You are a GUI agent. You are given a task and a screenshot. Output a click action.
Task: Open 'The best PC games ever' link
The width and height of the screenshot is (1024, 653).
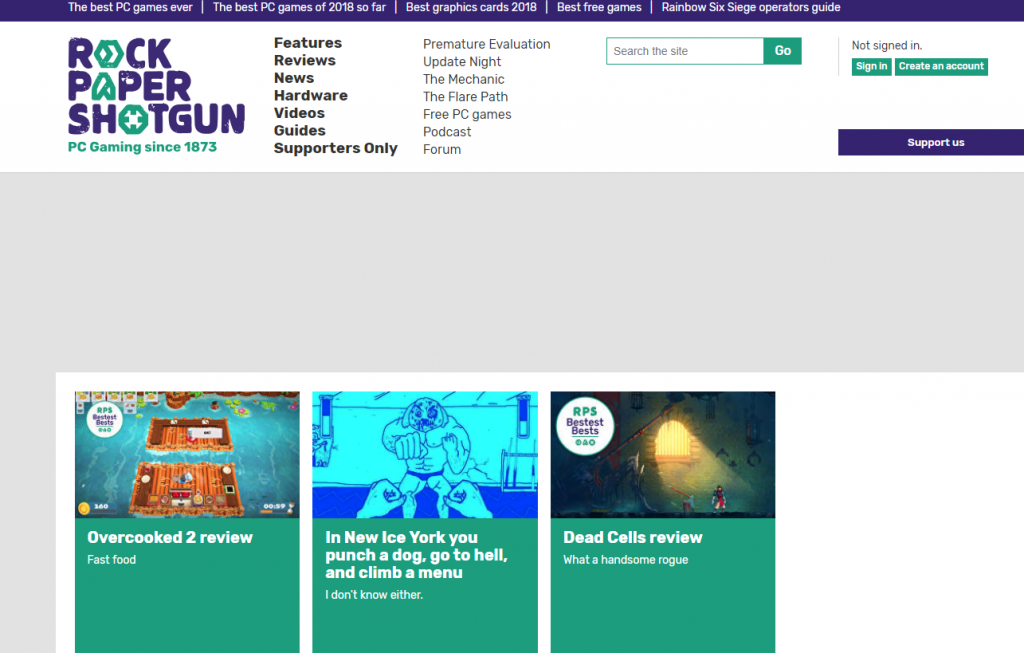(130, 7)
